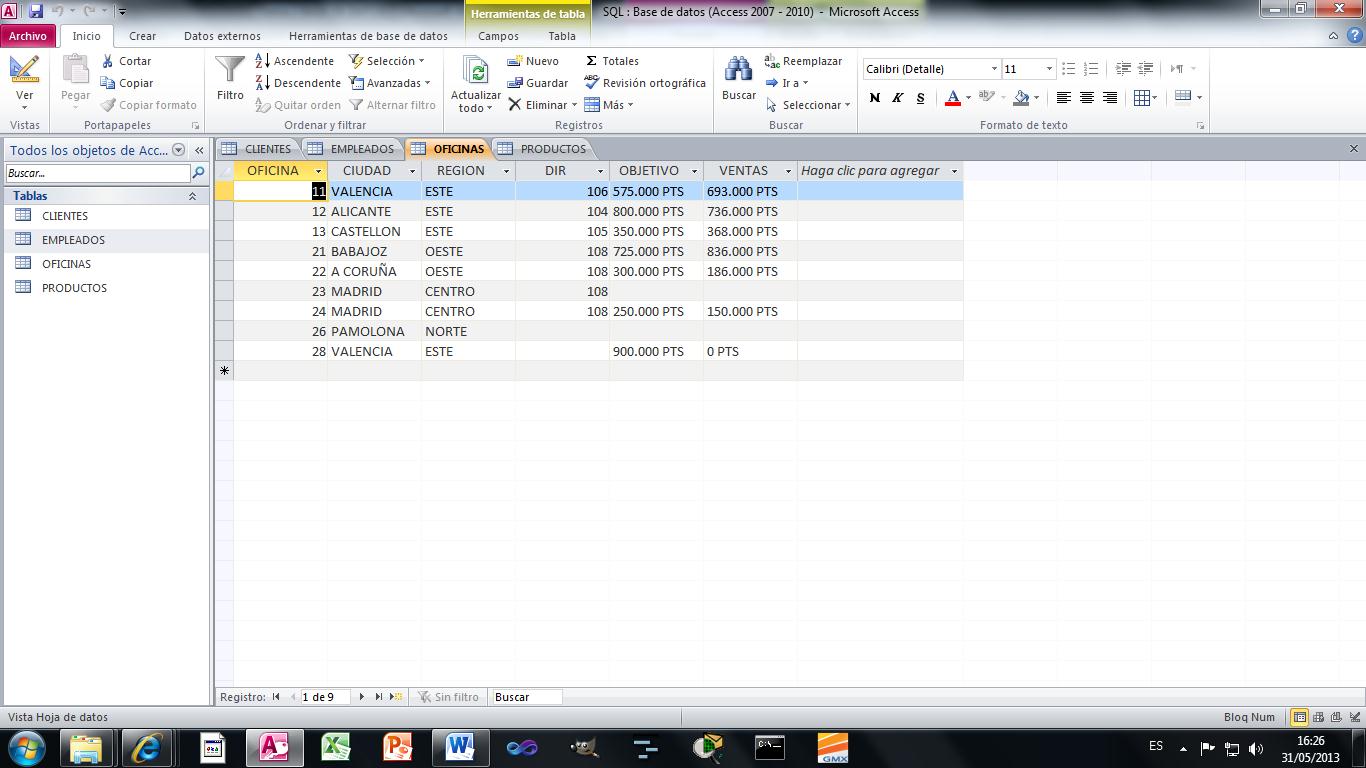Viewport: 1366px width, 768px height.
Task: Open the font size dropdown
Action: coord(1047,69)
